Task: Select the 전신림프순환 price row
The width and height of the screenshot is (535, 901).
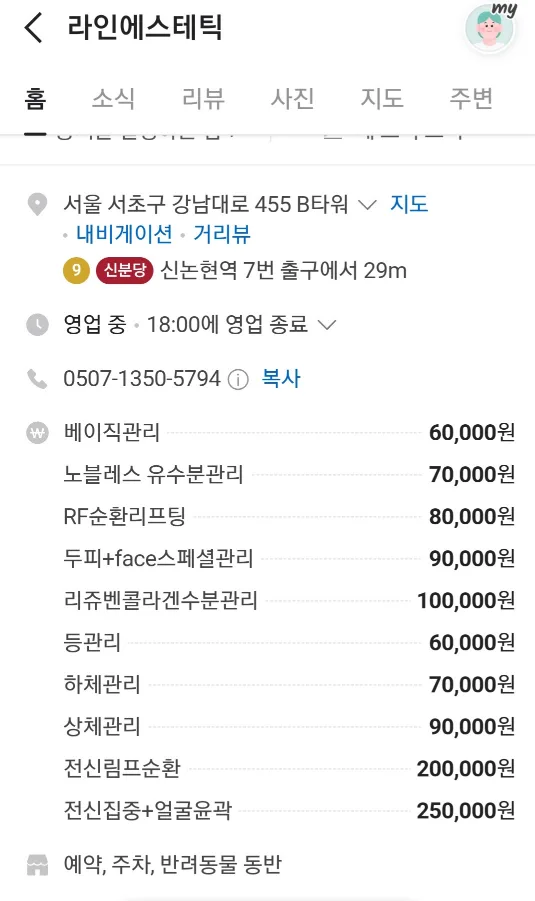Action: [289, 769]
